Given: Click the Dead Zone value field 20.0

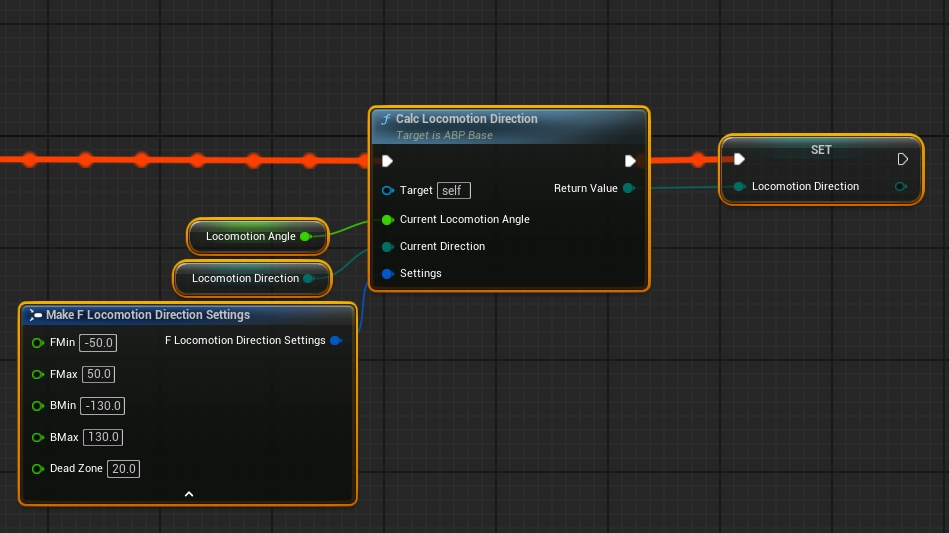Looking at the screenshot, I should tap(123, 469).
